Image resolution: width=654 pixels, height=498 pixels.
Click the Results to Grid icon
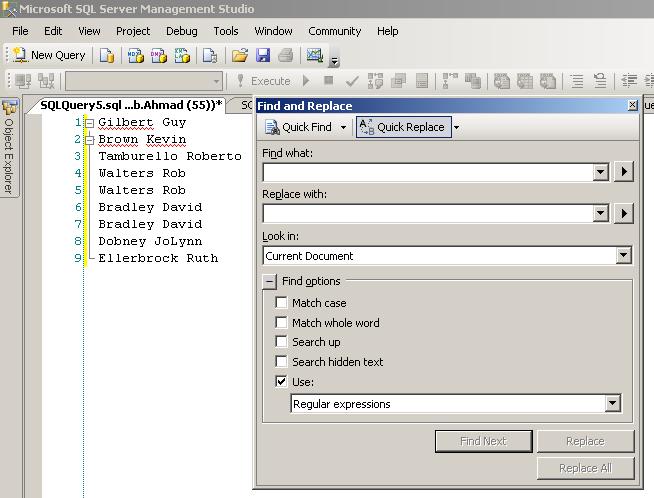pyautogui.click(x=525, y=81)
